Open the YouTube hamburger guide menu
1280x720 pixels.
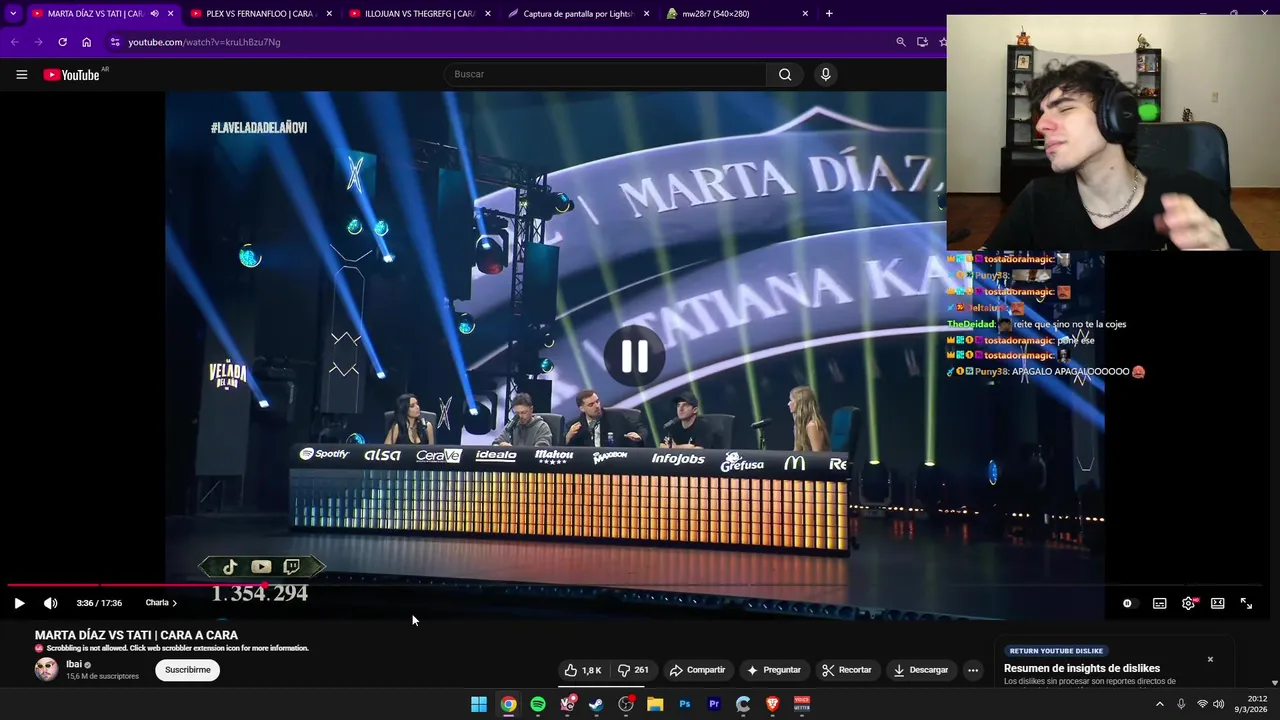(21, 74)
